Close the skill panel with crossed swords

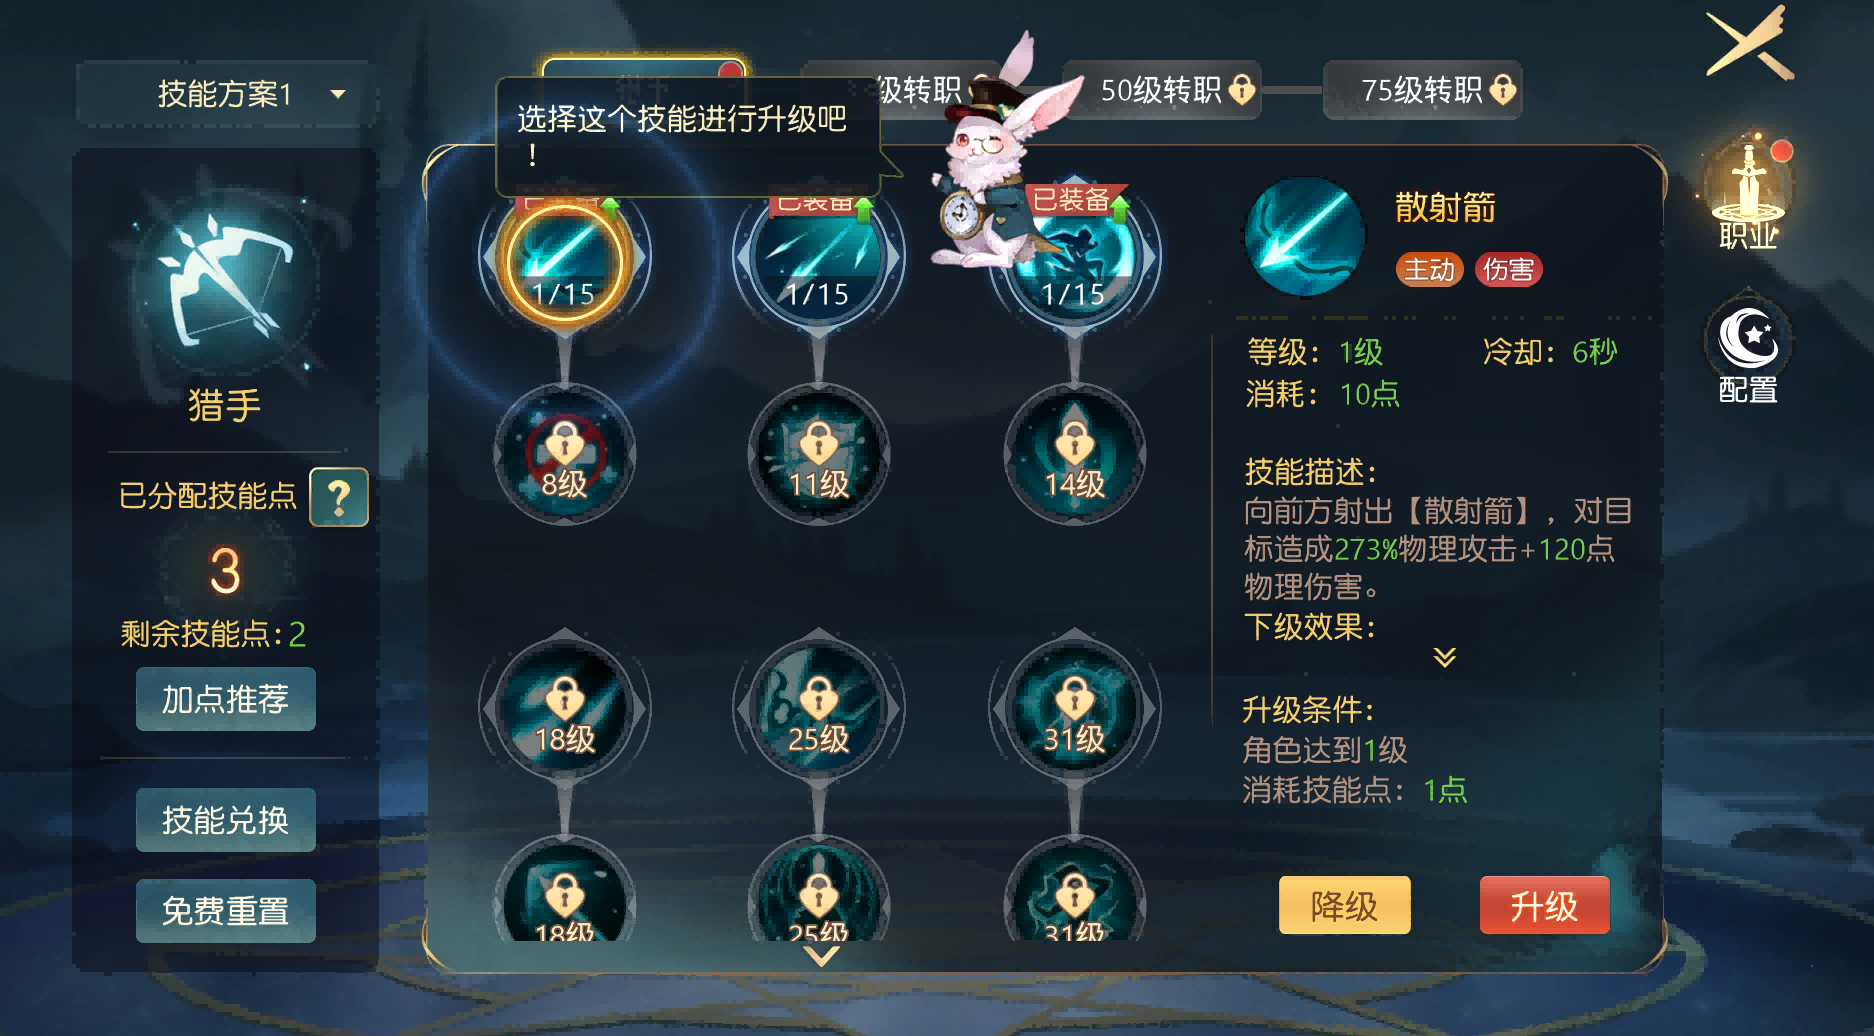tap(1750, 43)
